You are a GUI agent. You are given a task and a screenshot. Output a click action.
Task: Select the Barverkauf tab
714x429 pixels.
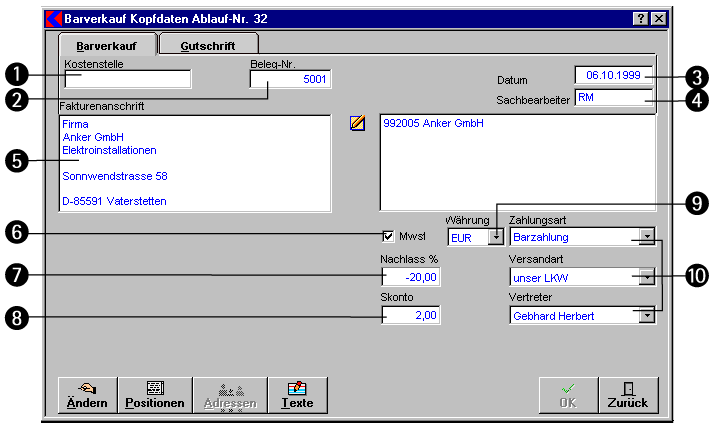coord(108,45)
